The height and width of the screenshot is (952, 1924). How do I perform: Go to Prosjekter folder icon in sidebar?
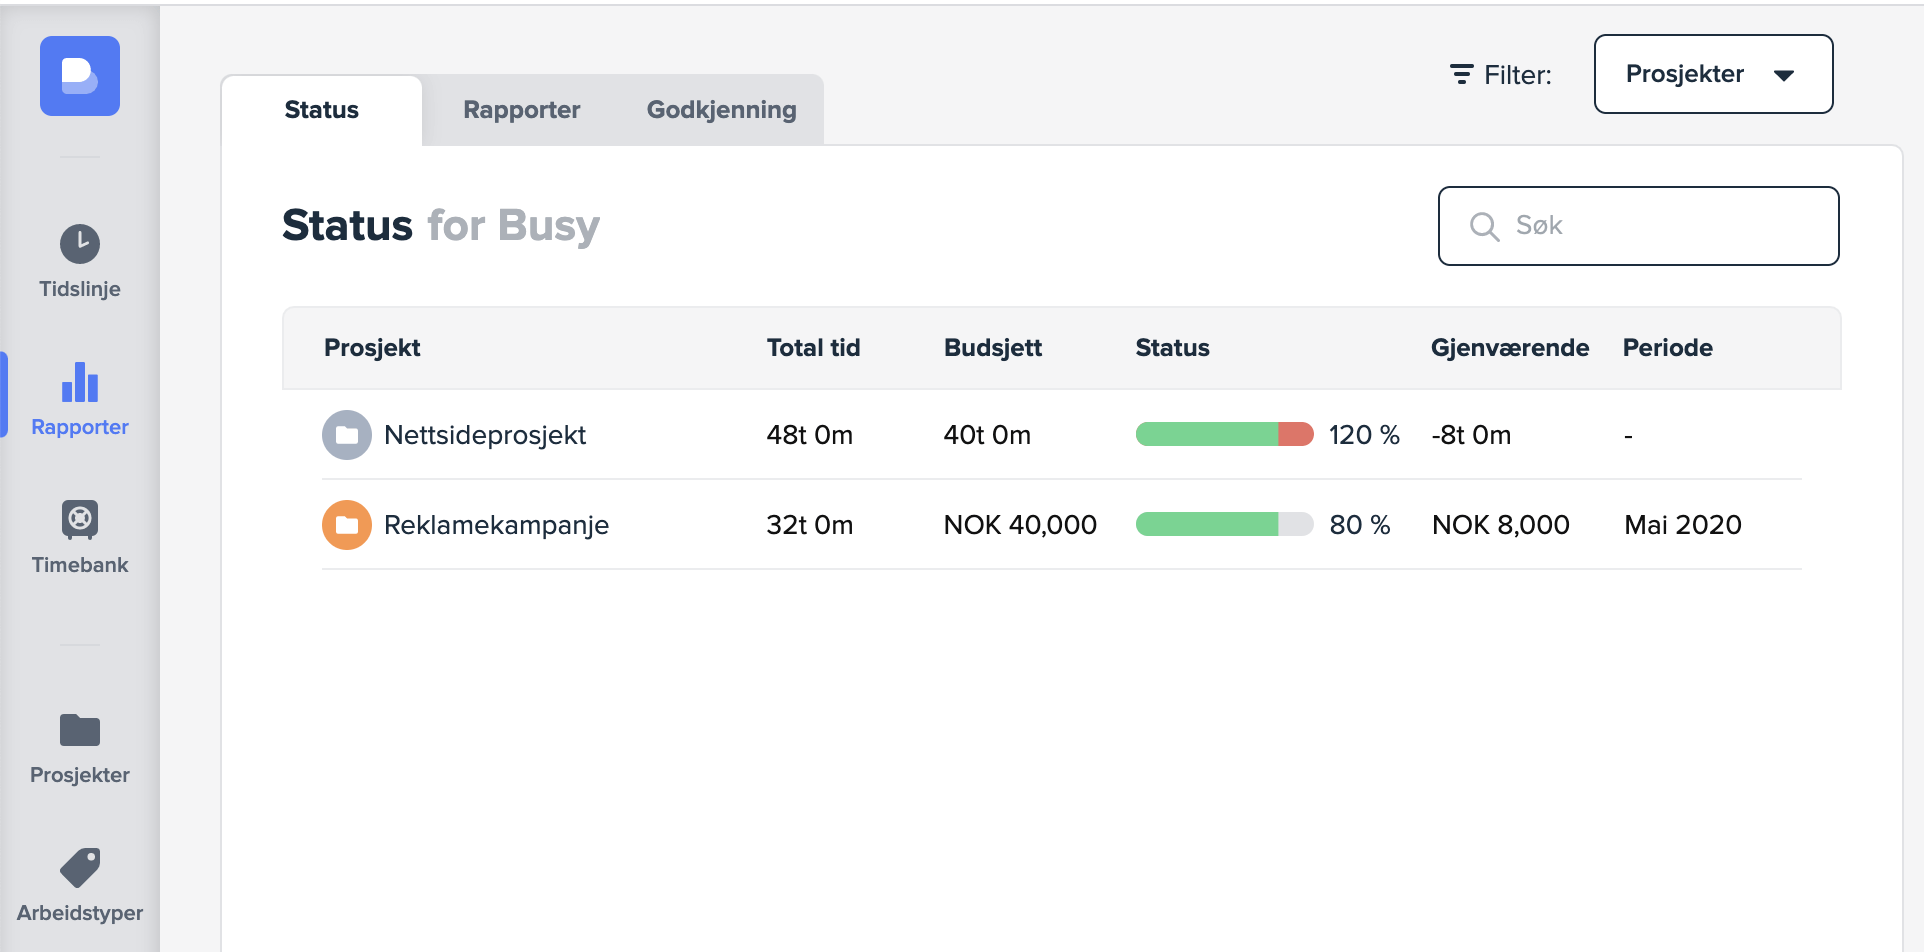tap(80, 730)
